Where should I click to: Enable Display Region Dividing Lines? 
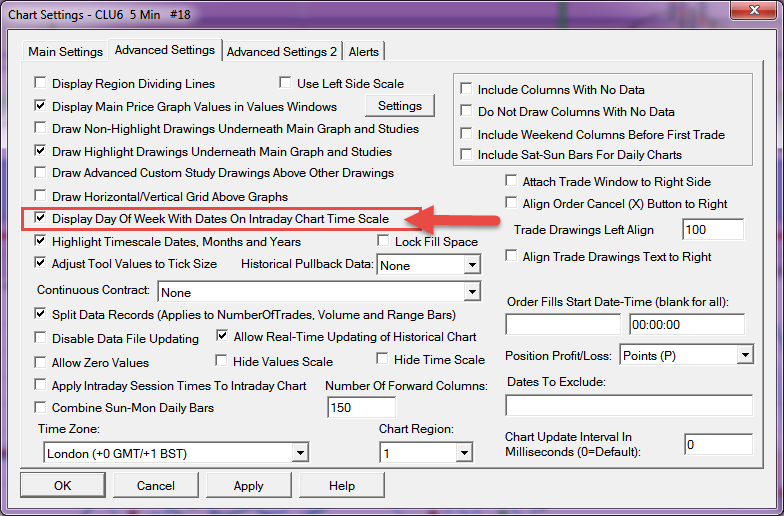[x=40, y=82]
